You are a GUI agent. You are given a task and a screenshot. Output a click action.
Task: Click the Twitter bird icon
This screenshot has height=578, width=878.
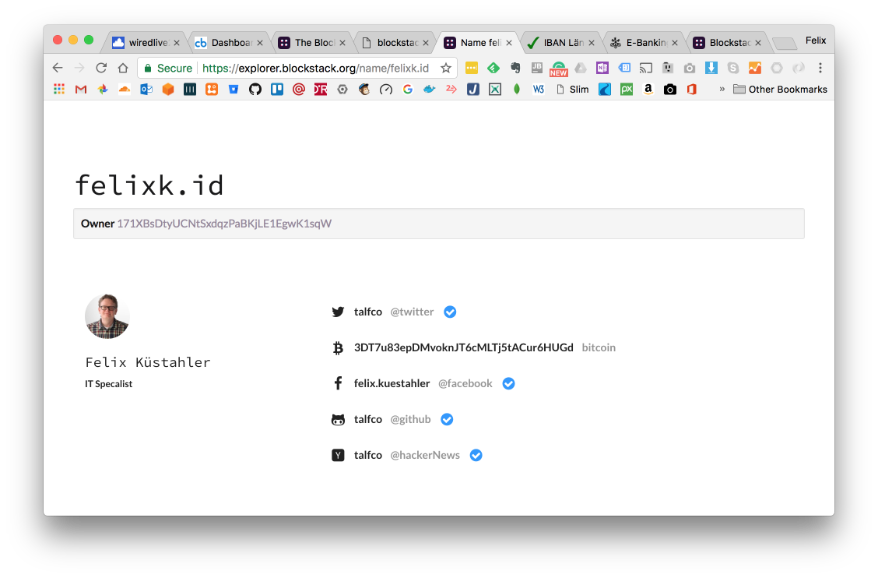(338, 312)
